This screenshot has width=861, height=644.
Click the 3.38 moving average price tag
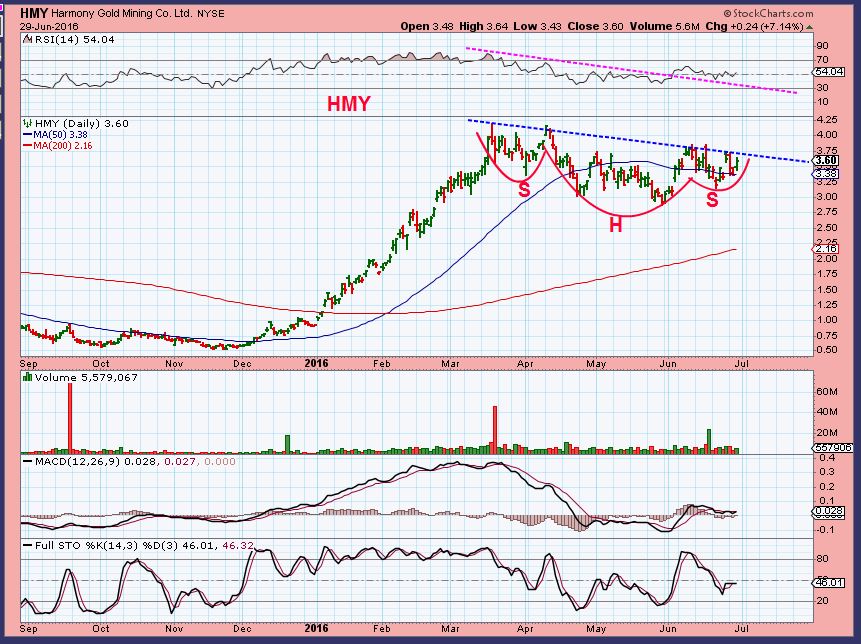click(x=826, y=174)
